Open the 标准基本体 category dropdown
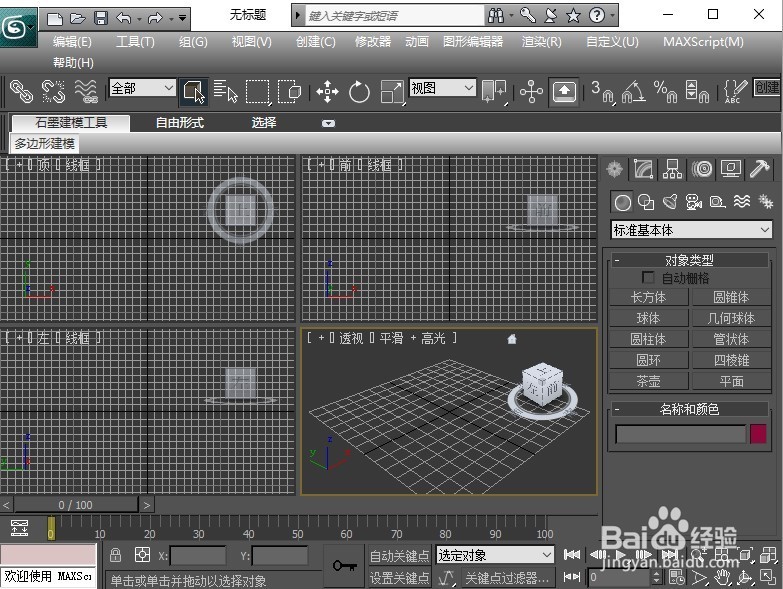Image resolution: width=783 pixels, height=589 pixels. pos(691,230)
